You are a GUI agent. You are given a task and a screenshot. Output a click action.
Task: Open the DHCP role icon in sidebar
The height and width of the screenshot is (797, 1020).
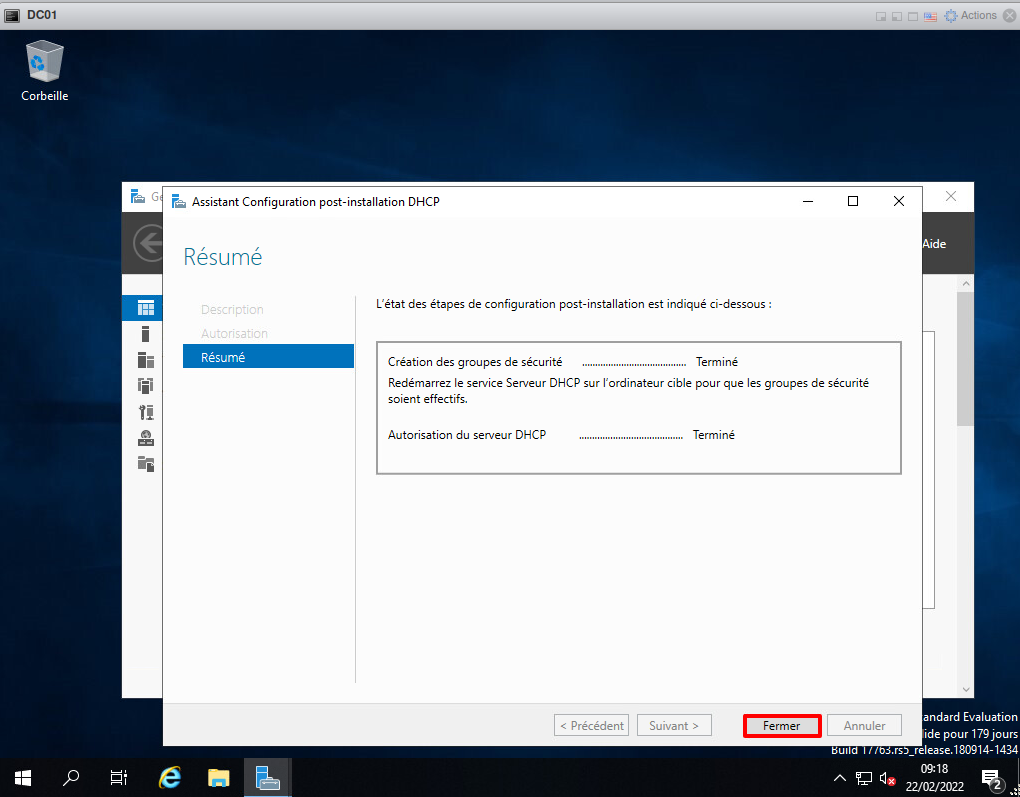tap(146, 412)
